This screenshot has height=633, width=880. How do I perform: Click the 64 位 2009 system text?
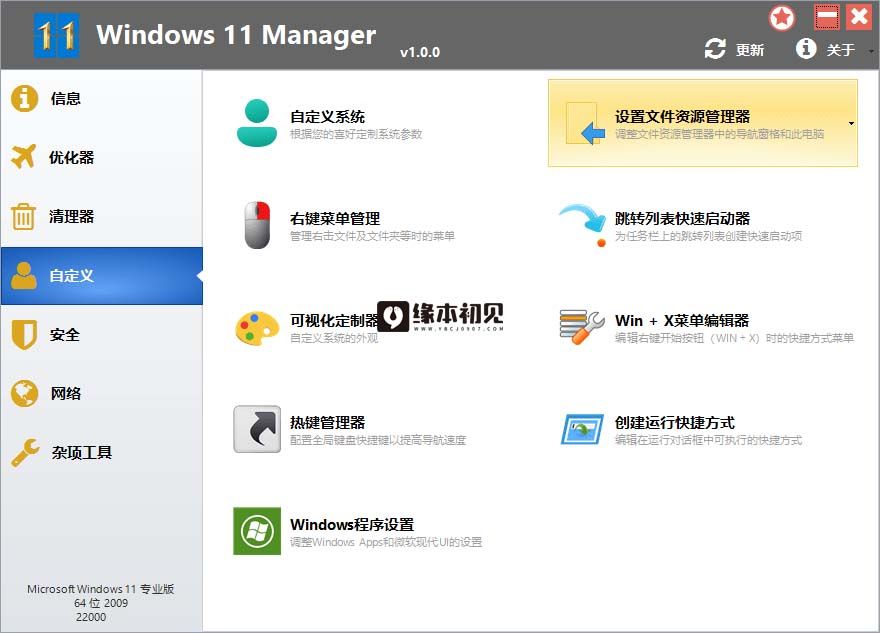pos(101,603)
